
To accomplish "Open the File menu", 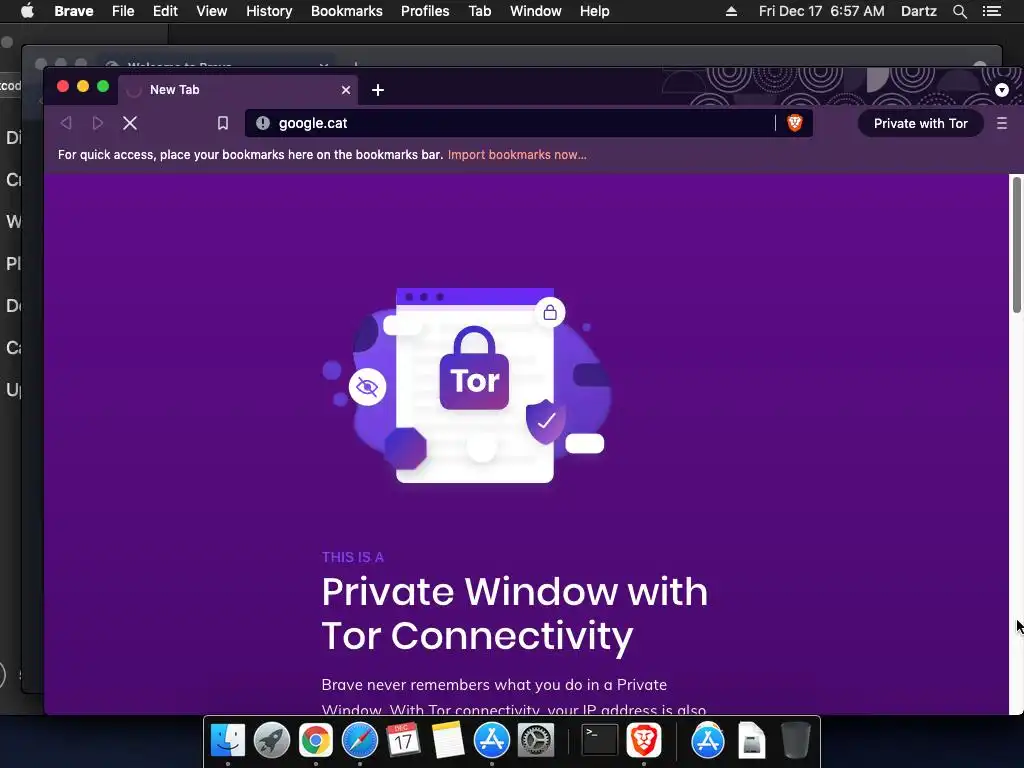I will tap(123, 11).
